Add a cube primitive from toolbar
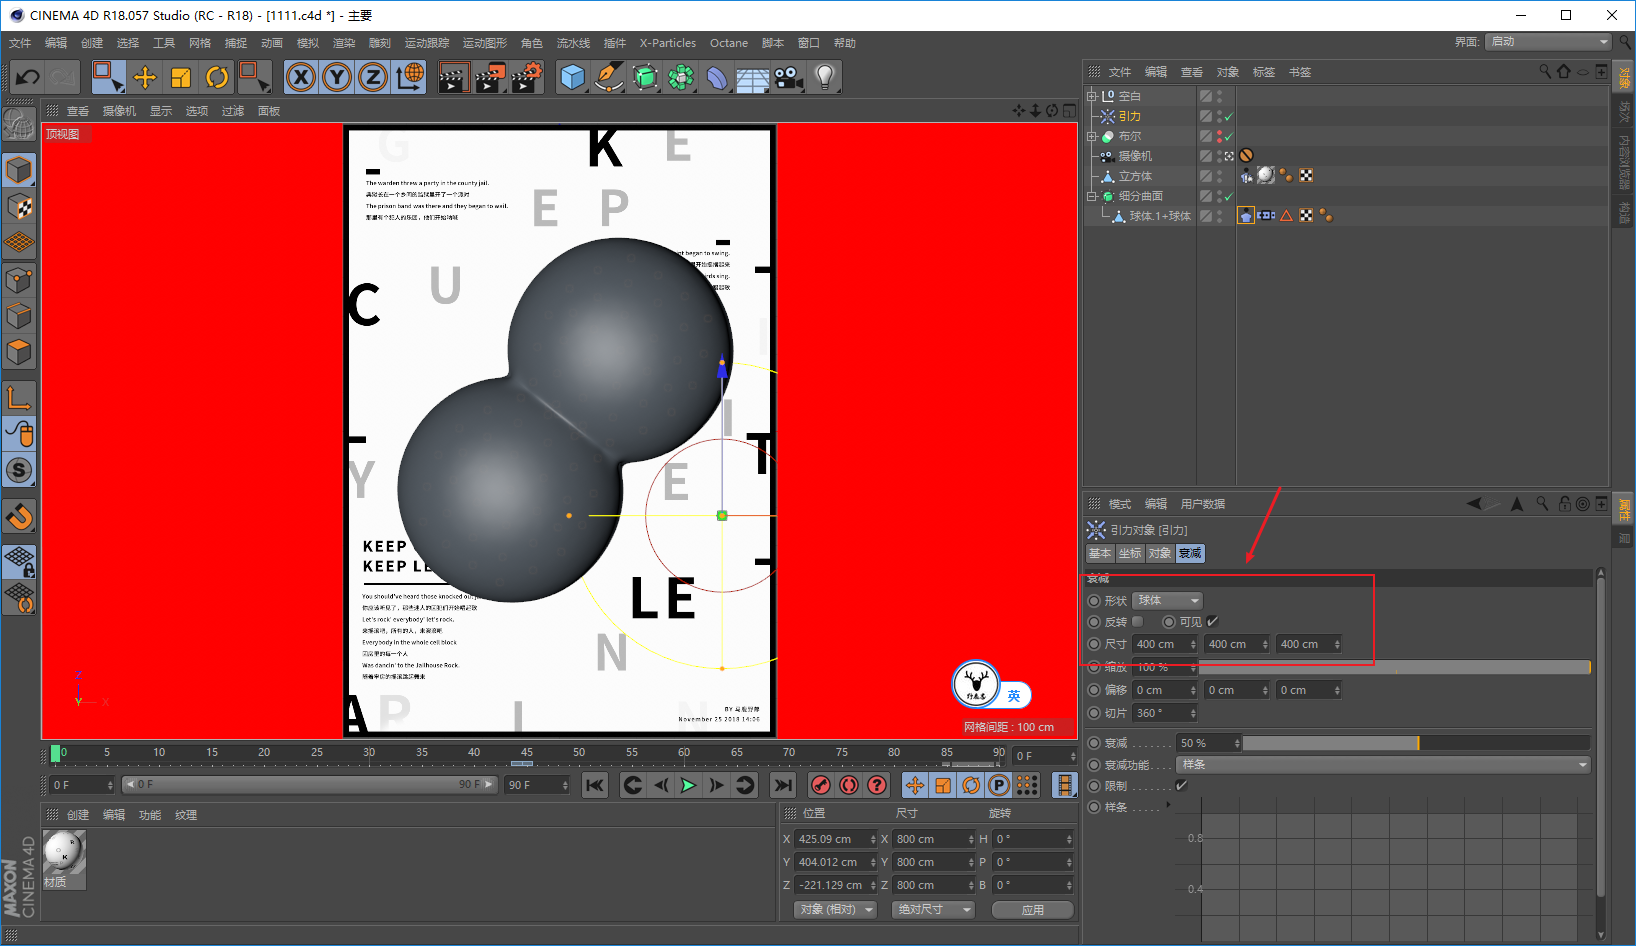The height and width of the screenshot is (946, 1636). click(x=573, y=77)
